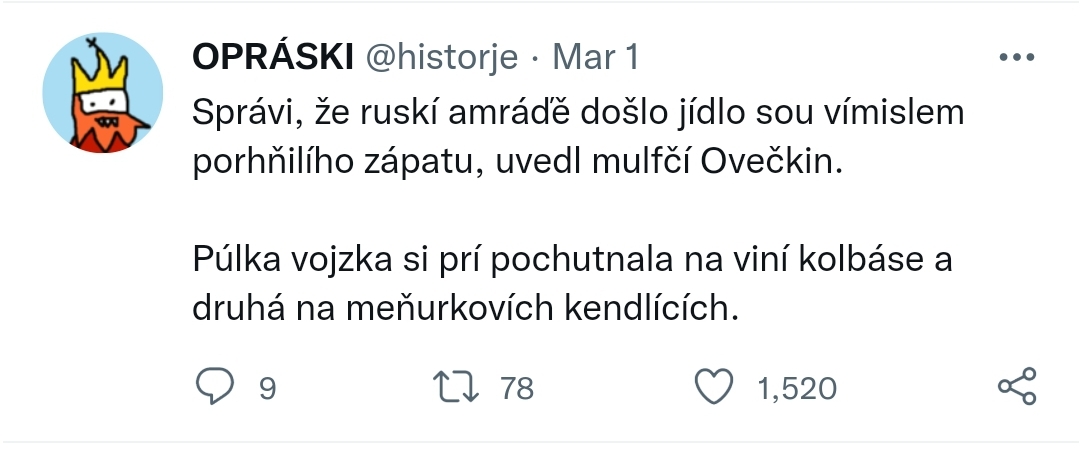The height and width of the screenshot is (453, 1080).
Task: Click the OPRÁSKI display name
Action: point(271,58)
